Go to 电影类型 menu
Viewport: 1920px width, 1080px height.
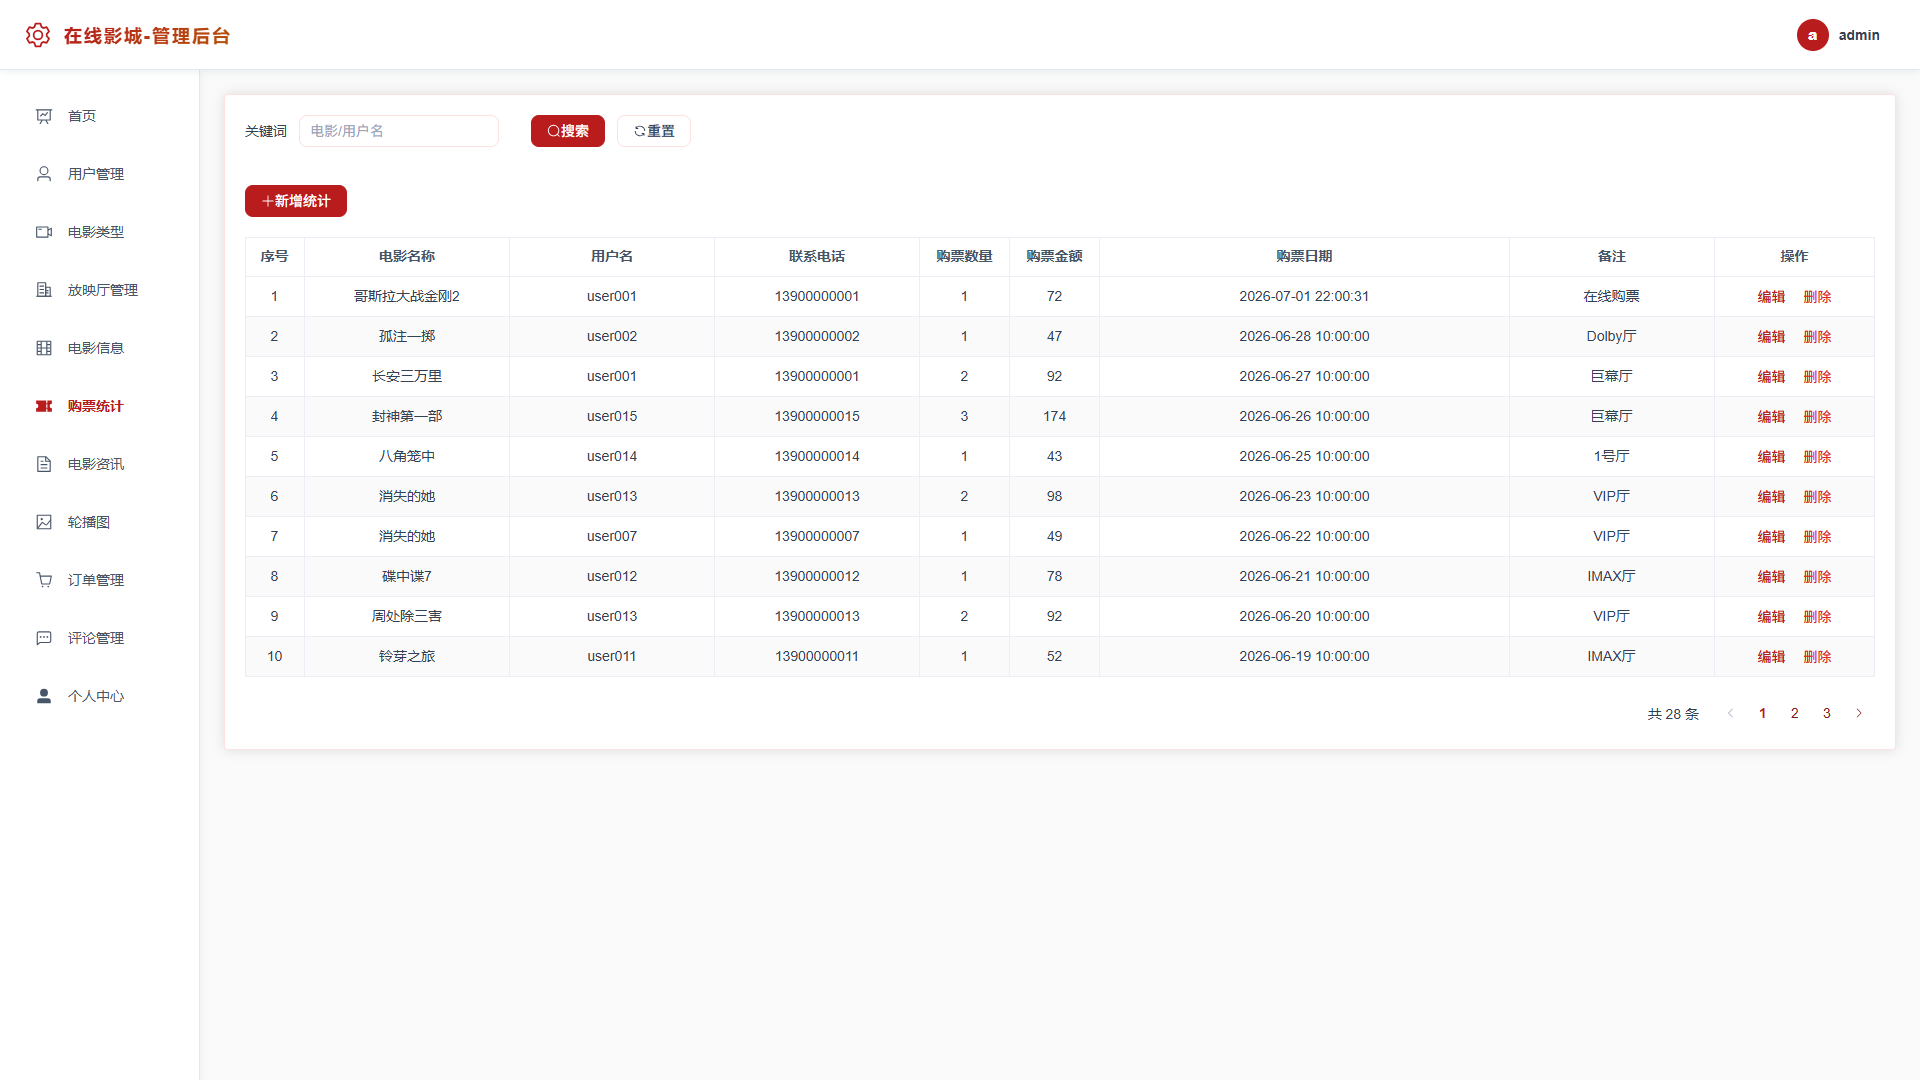pos(100,232)
